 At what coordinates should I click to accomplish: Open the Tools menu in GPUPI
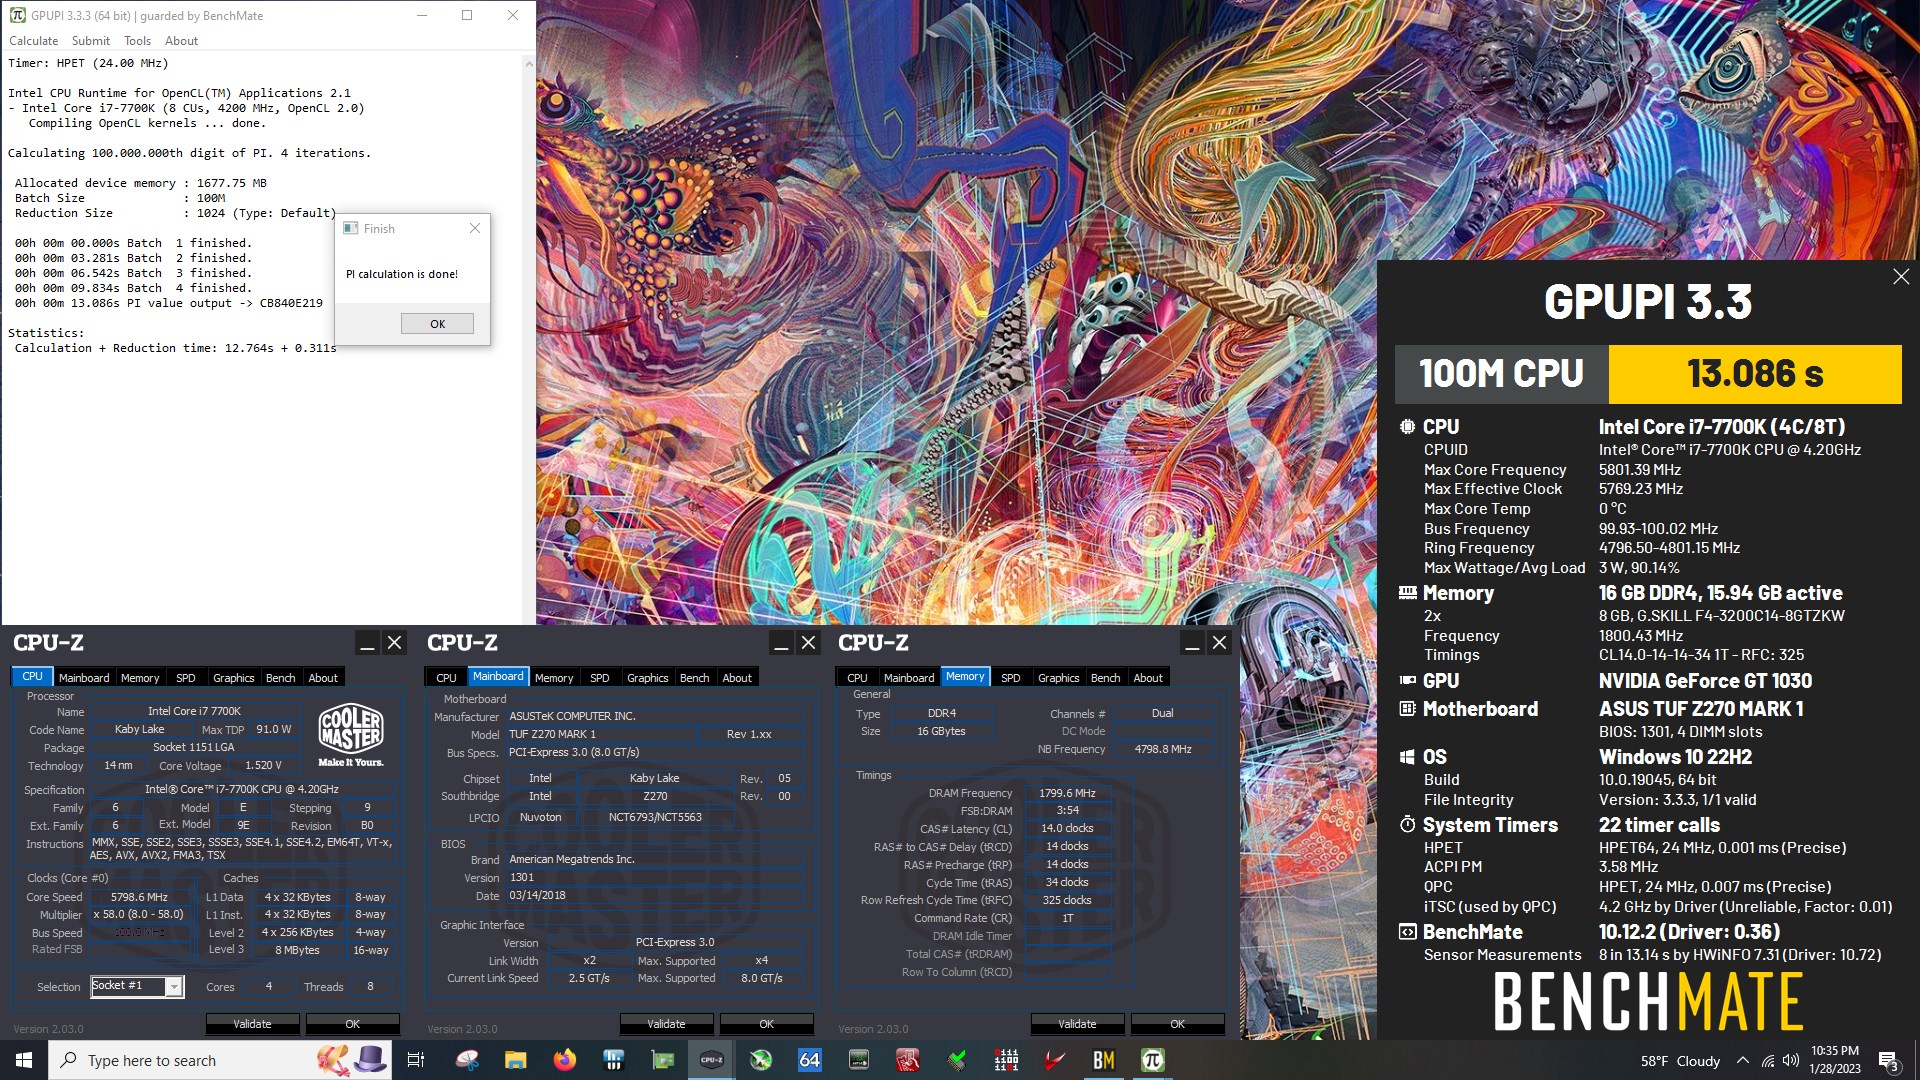pyautogui.click(x=138, y=41)
